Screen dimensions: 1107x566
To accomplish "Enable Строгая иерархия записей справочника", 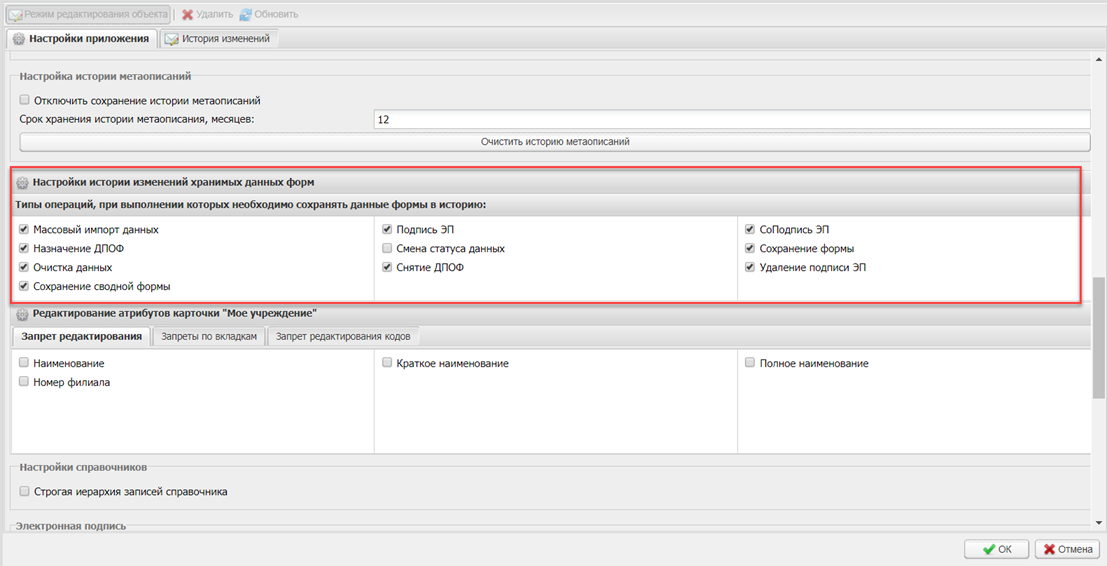I will tap(24, 492).
